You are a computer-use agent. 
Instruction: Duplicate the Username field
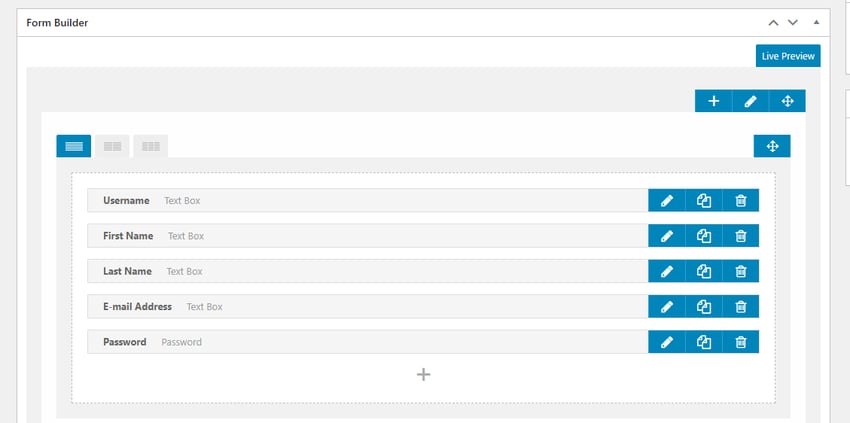(704, 201)
